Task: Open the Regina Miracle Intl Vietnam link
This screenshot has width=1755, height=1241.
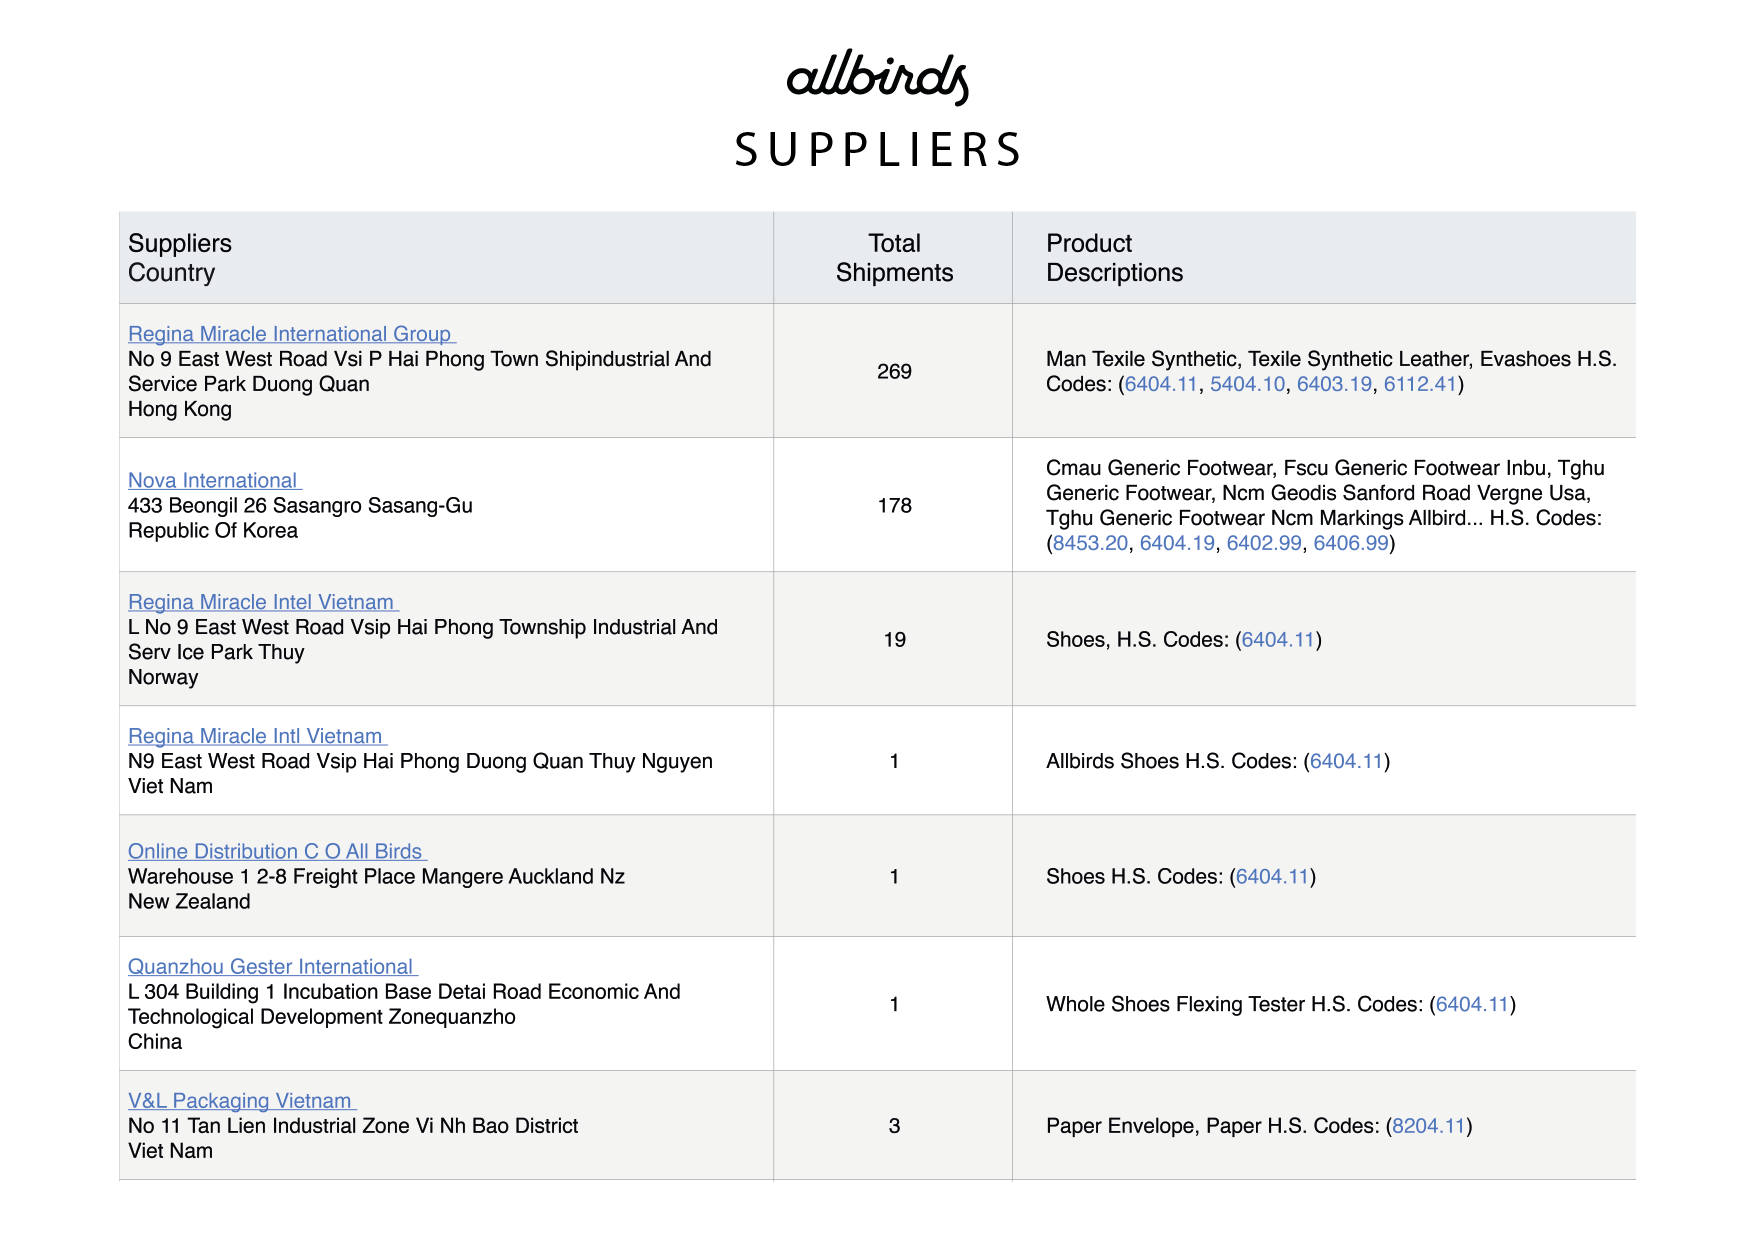Action: (257, 736)
